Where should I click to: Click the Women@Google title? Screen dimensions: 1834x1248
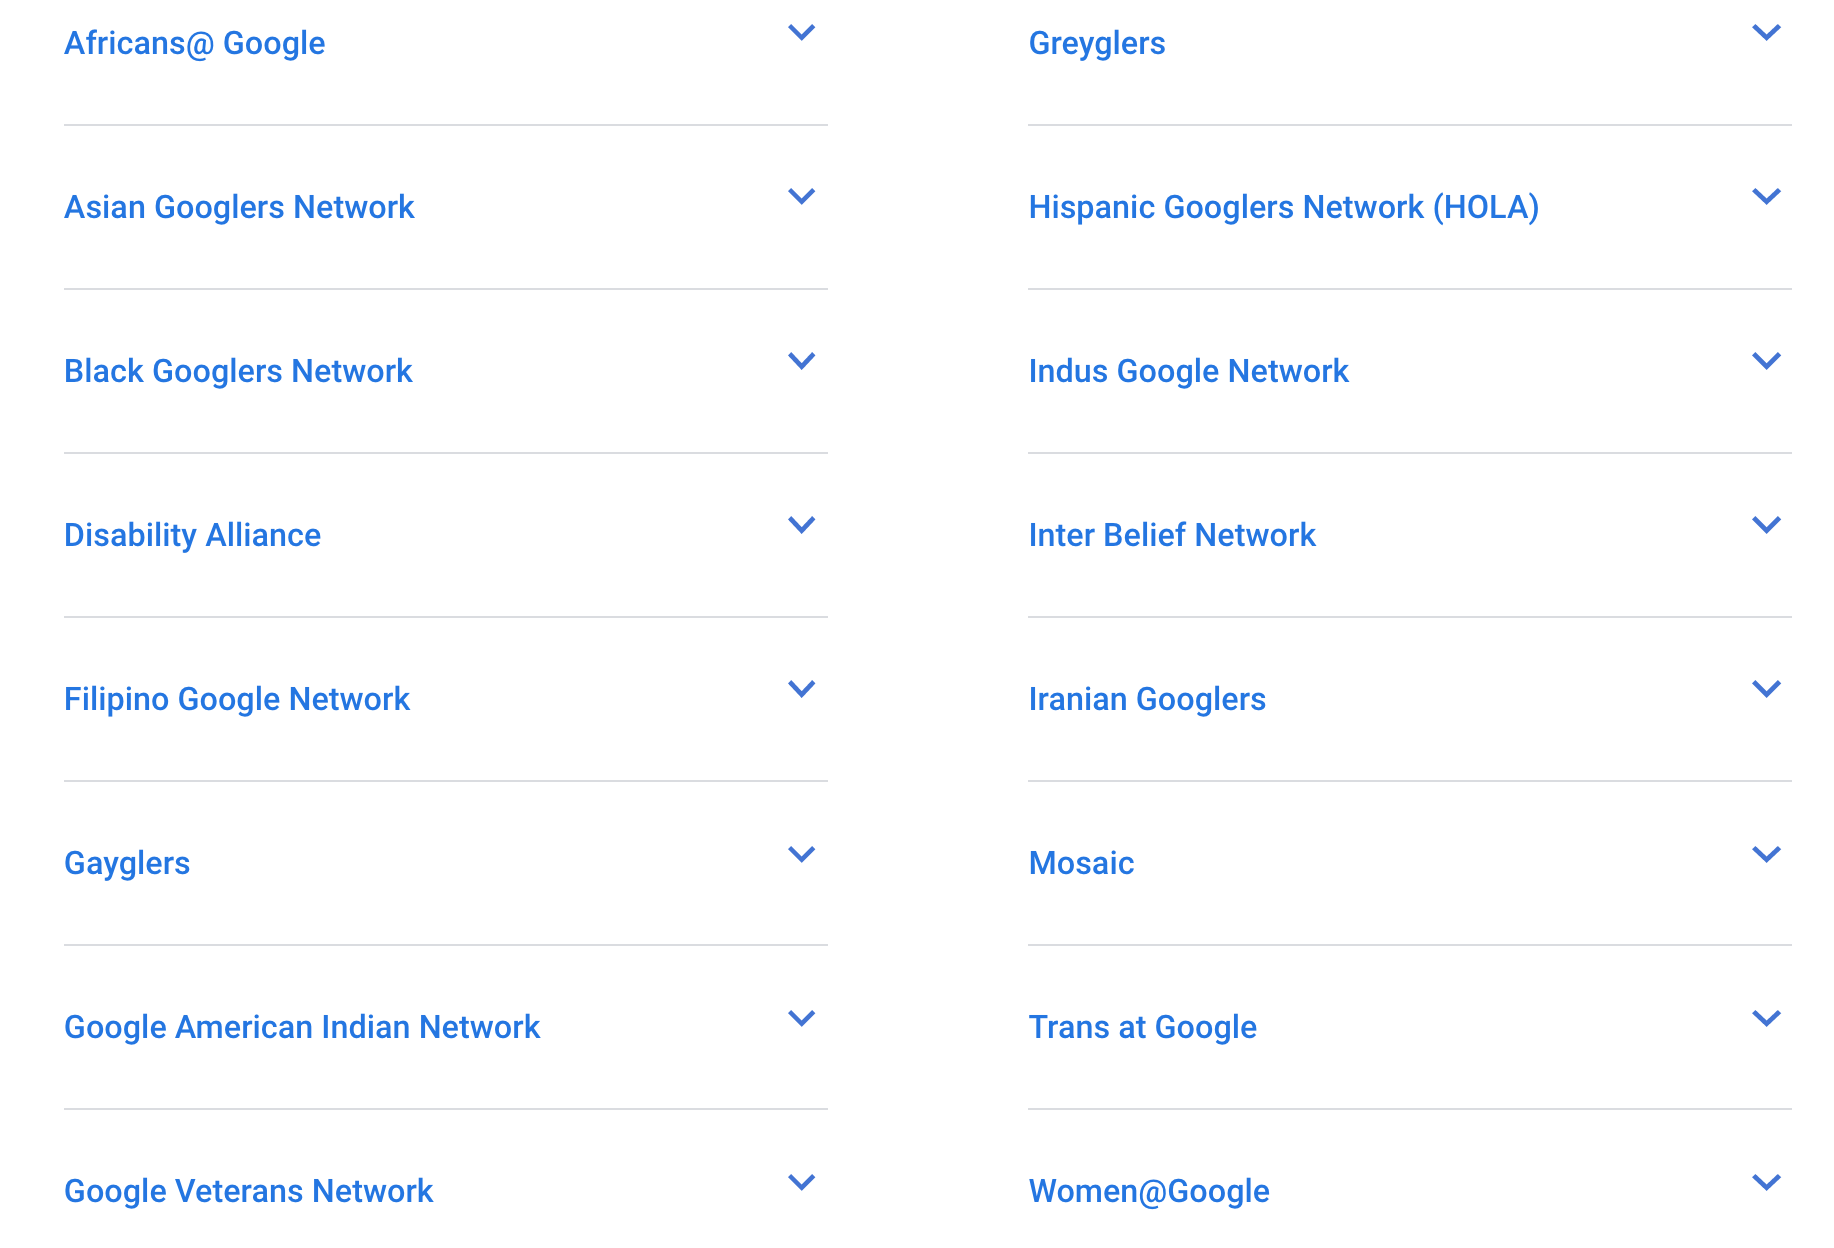click(1149, 1191)
